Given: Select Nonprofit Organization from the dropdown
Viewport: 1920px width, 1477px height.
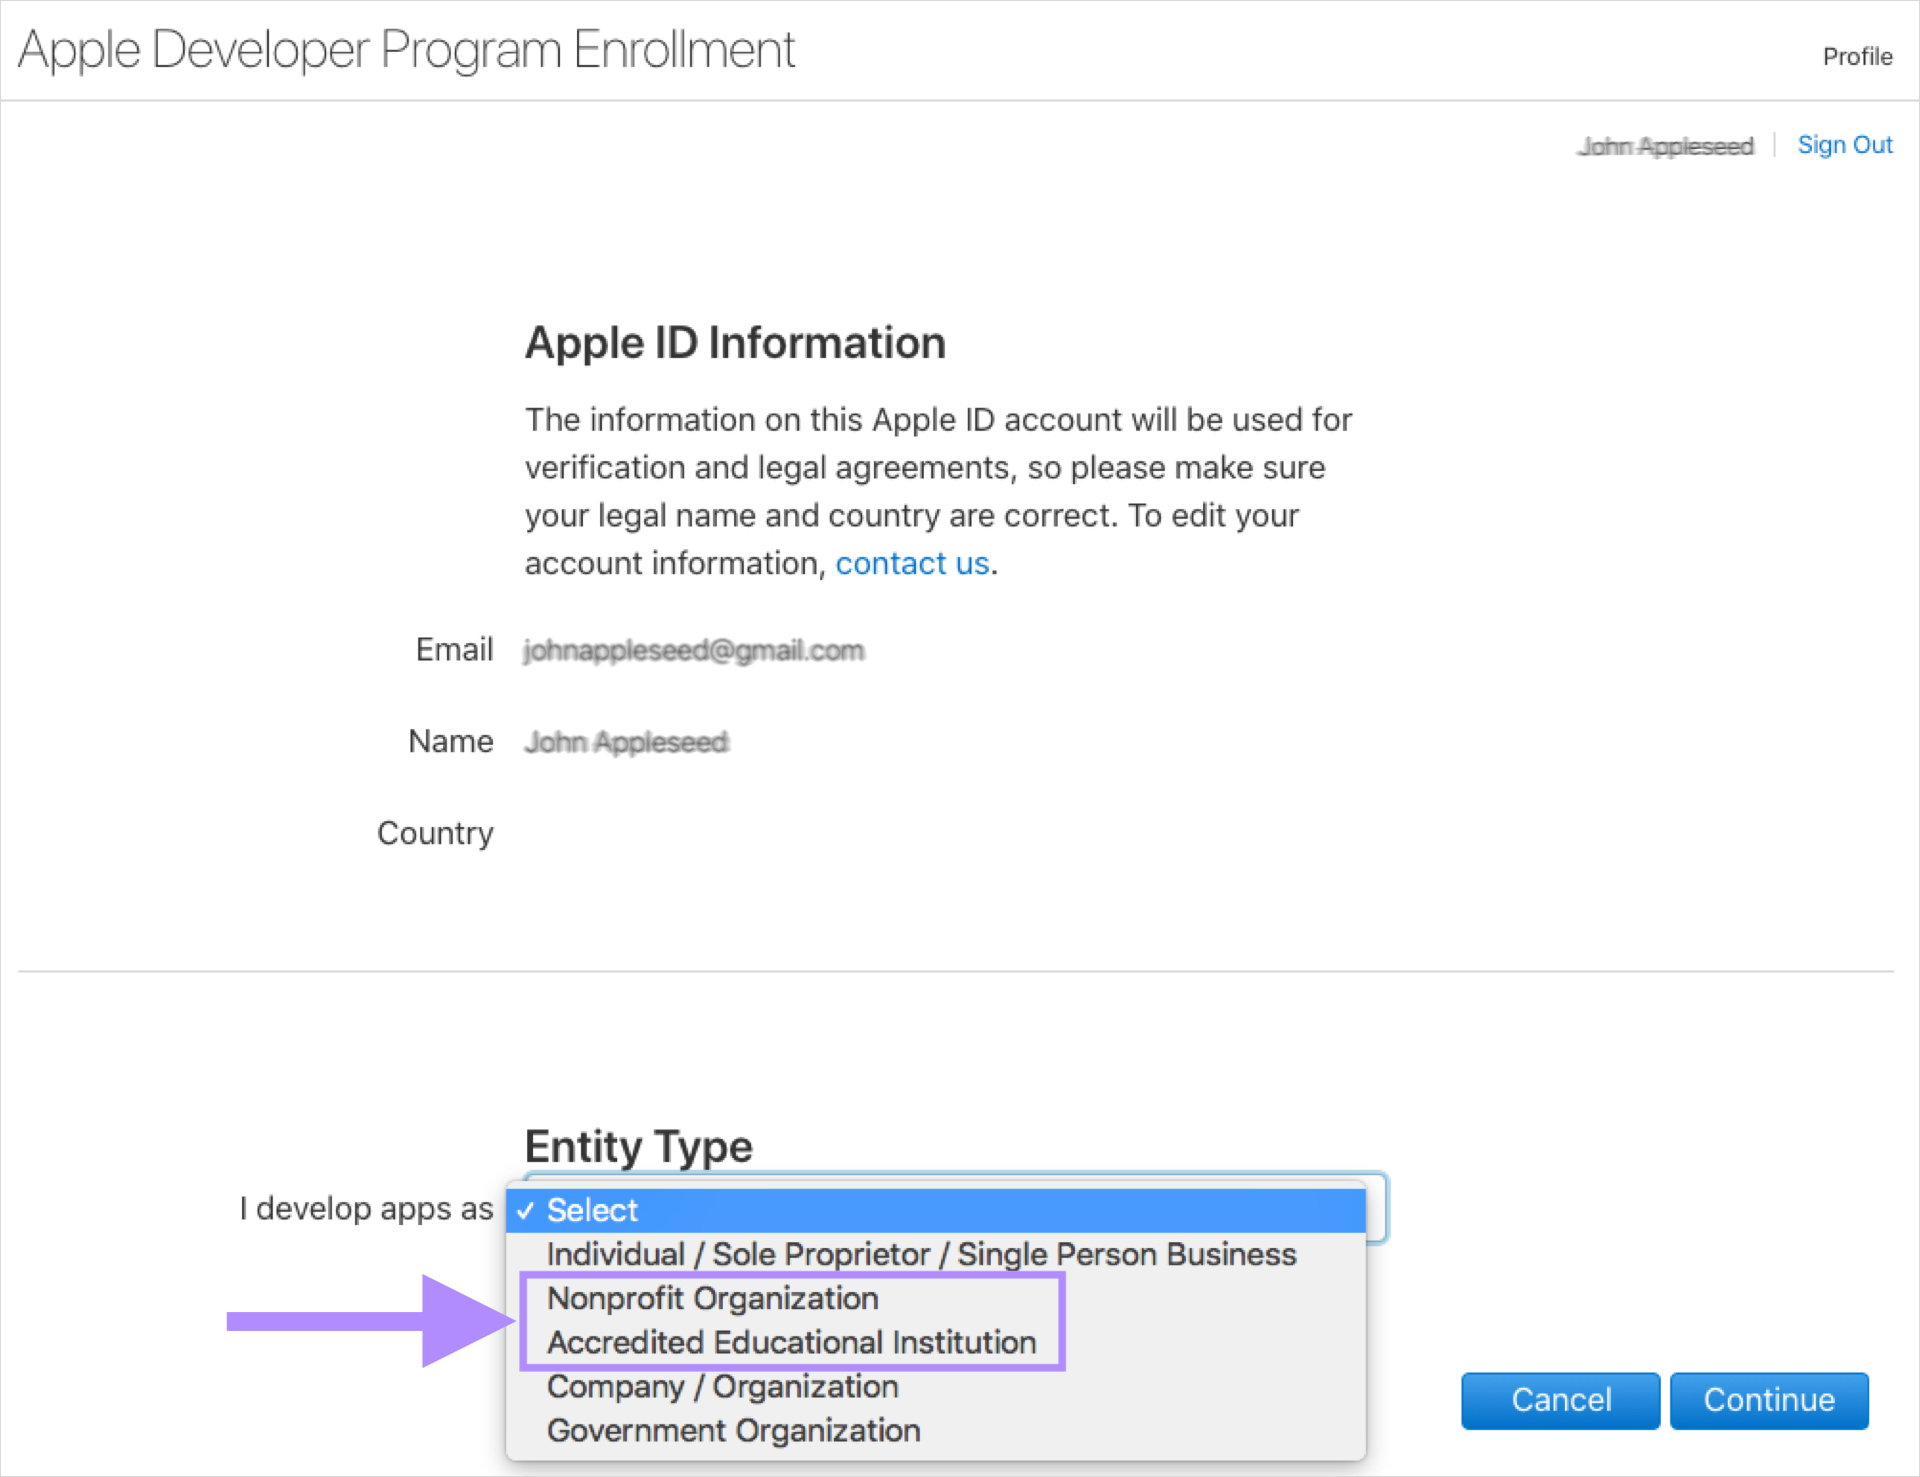Looking at the screenshot, I should 712,1298.
